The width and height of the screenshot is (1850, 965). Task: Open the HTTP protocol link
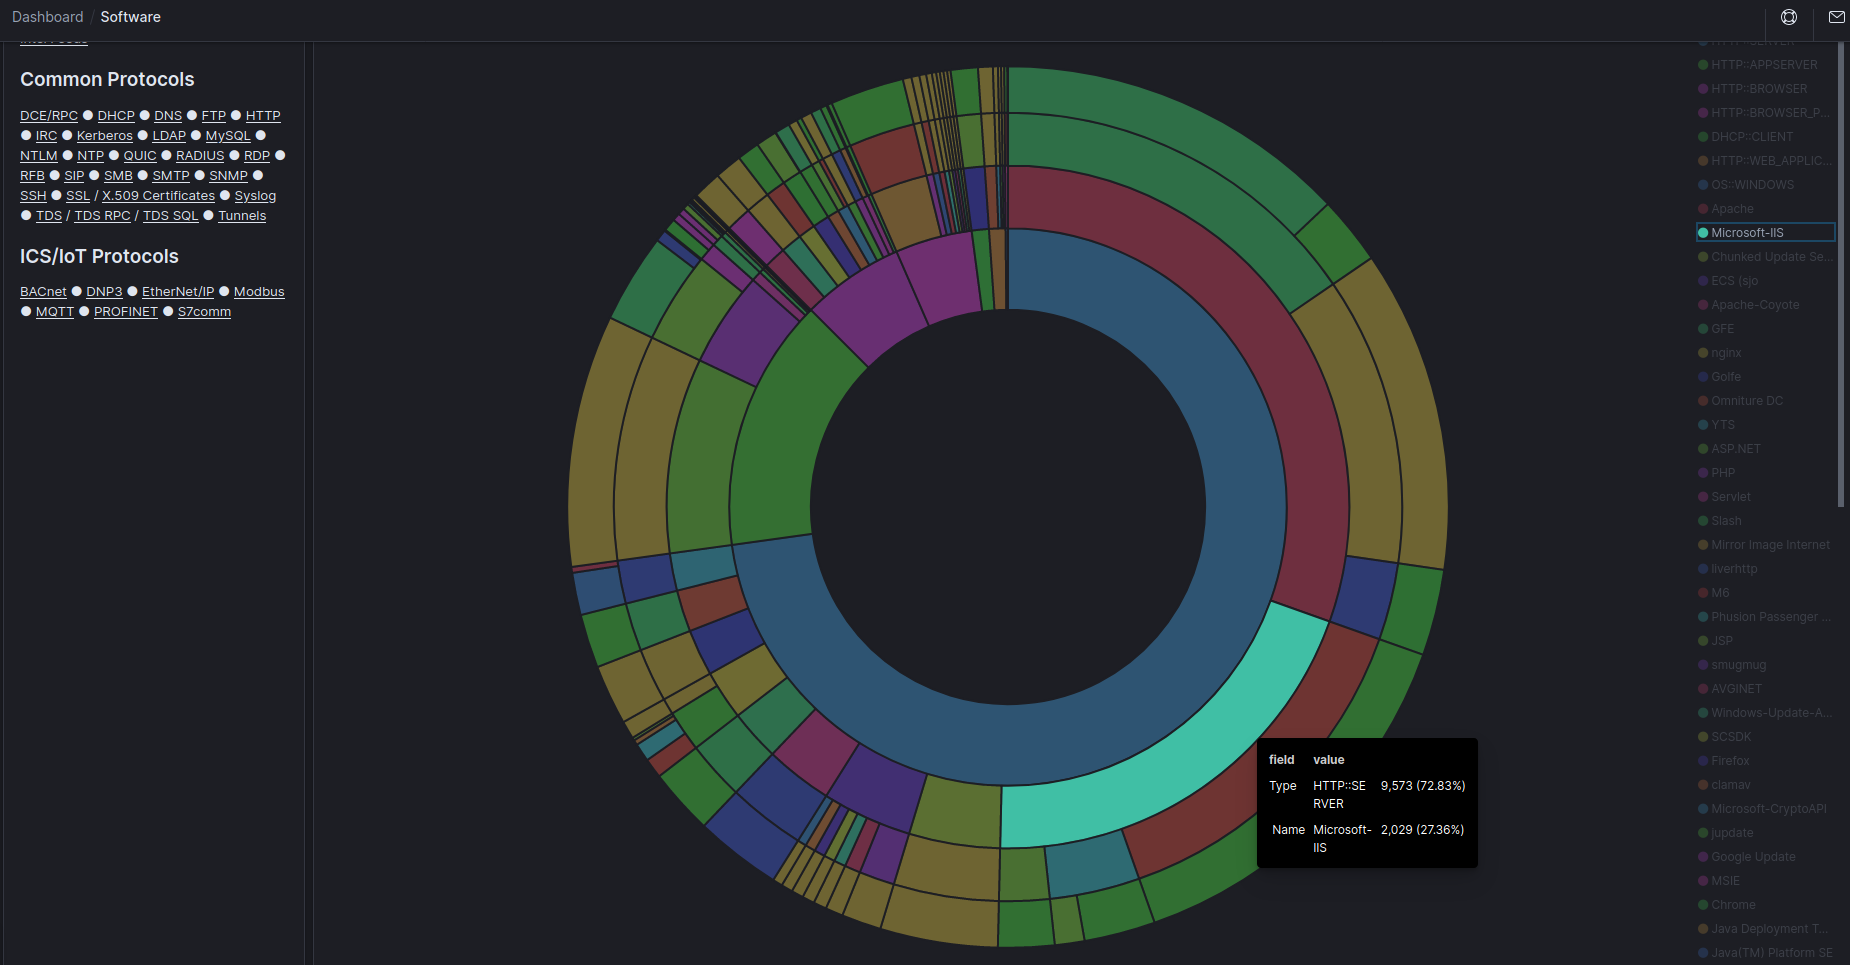pos(261,115)
